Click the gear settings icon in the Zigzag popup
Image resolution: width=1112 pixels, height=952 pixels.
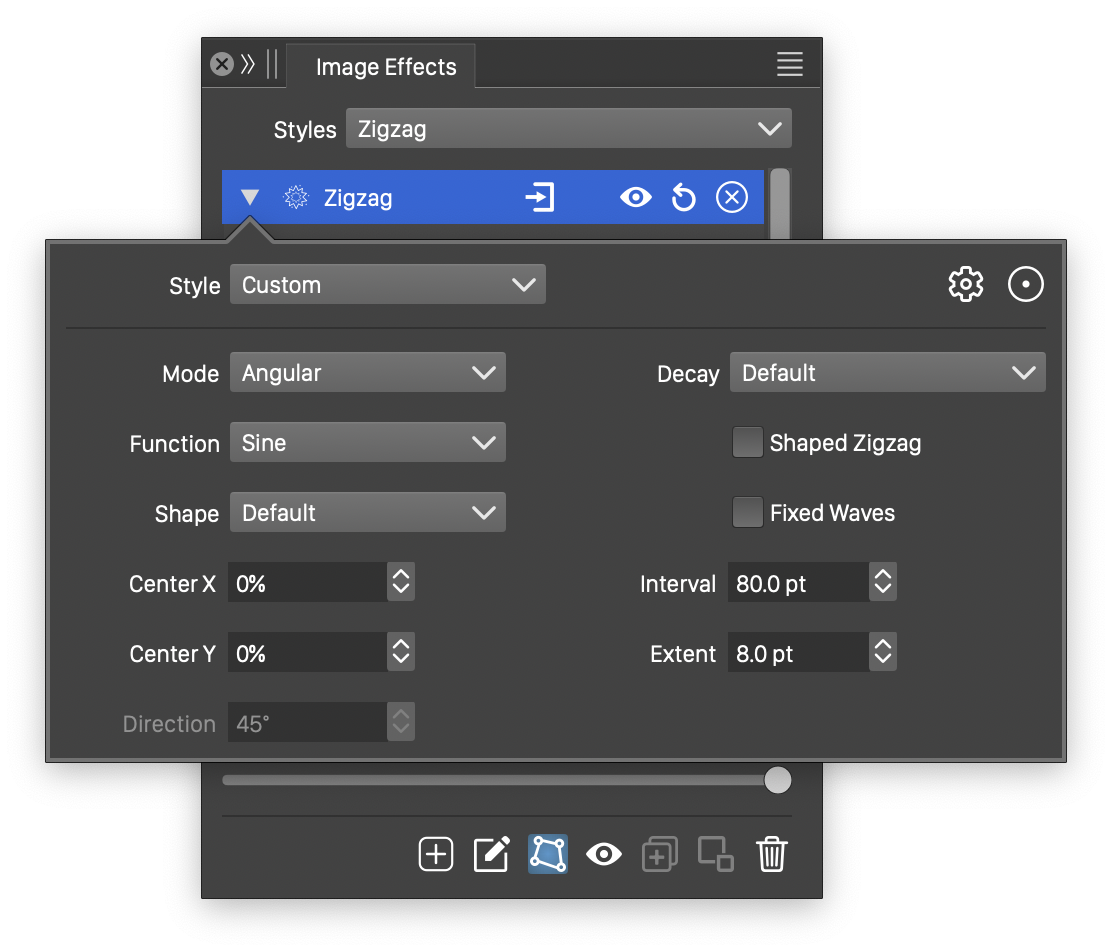[965, 285]
